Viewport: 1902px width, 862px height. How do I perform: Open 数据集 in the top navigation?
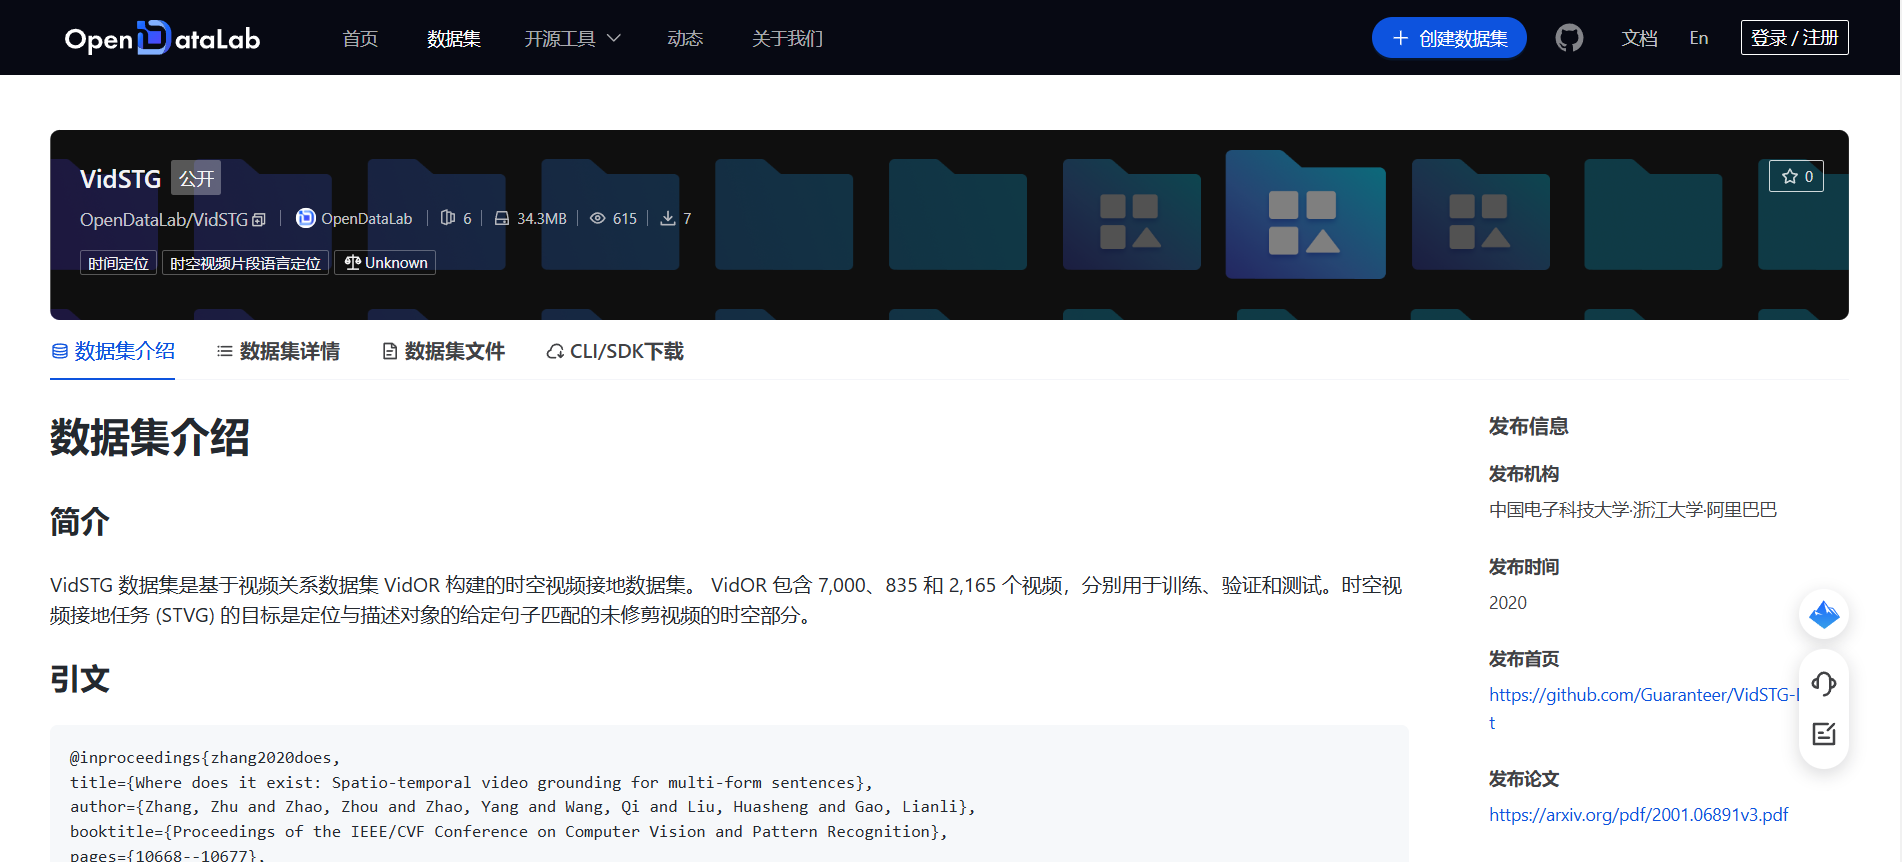tap(454, 38)
